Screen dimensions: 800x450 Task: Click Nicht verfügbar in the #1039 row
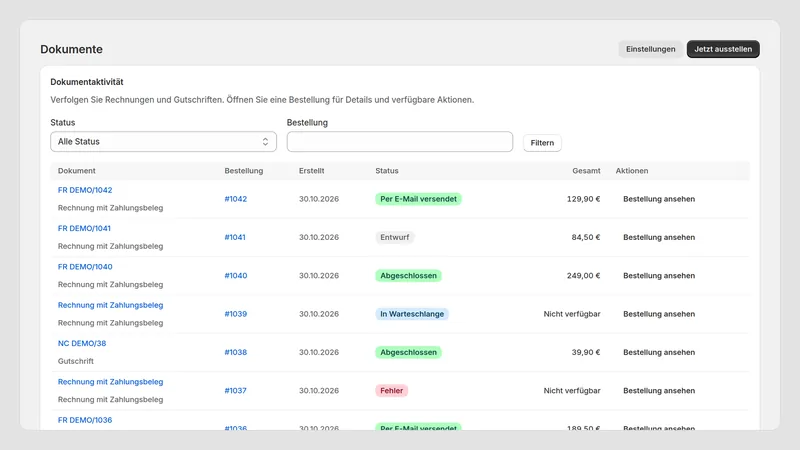[572, 314]
